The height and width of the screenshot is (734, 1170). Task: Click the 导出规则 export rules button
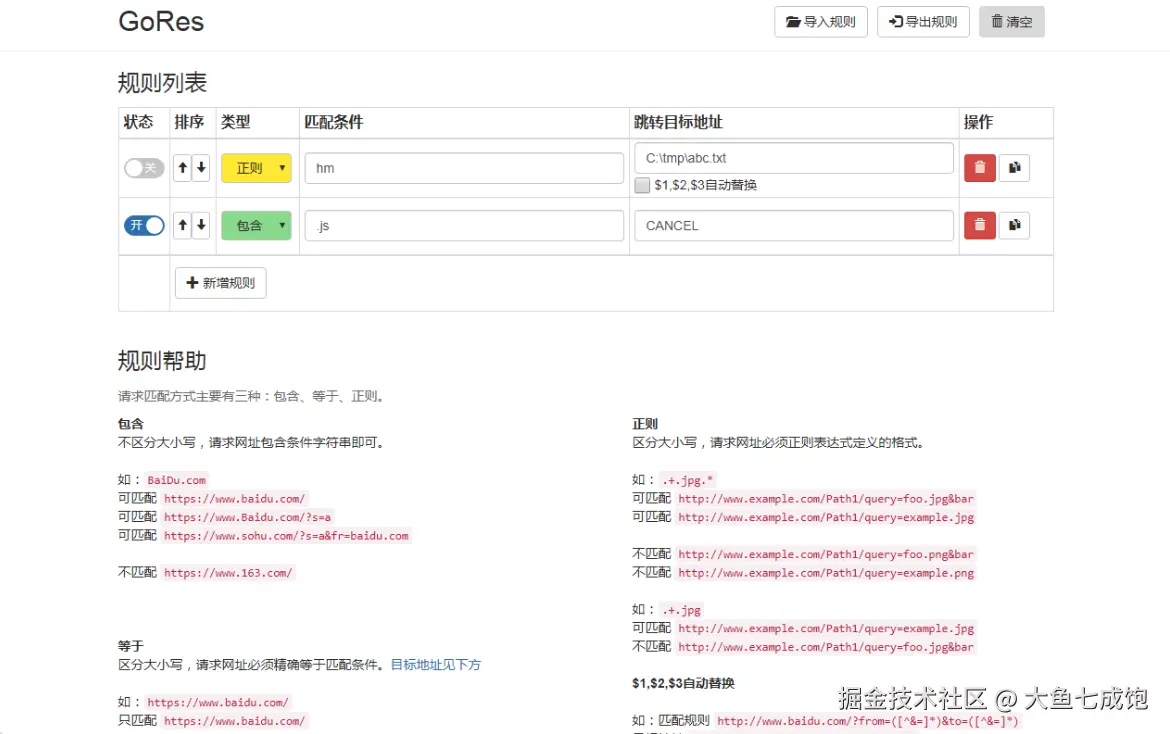[923, 22]
